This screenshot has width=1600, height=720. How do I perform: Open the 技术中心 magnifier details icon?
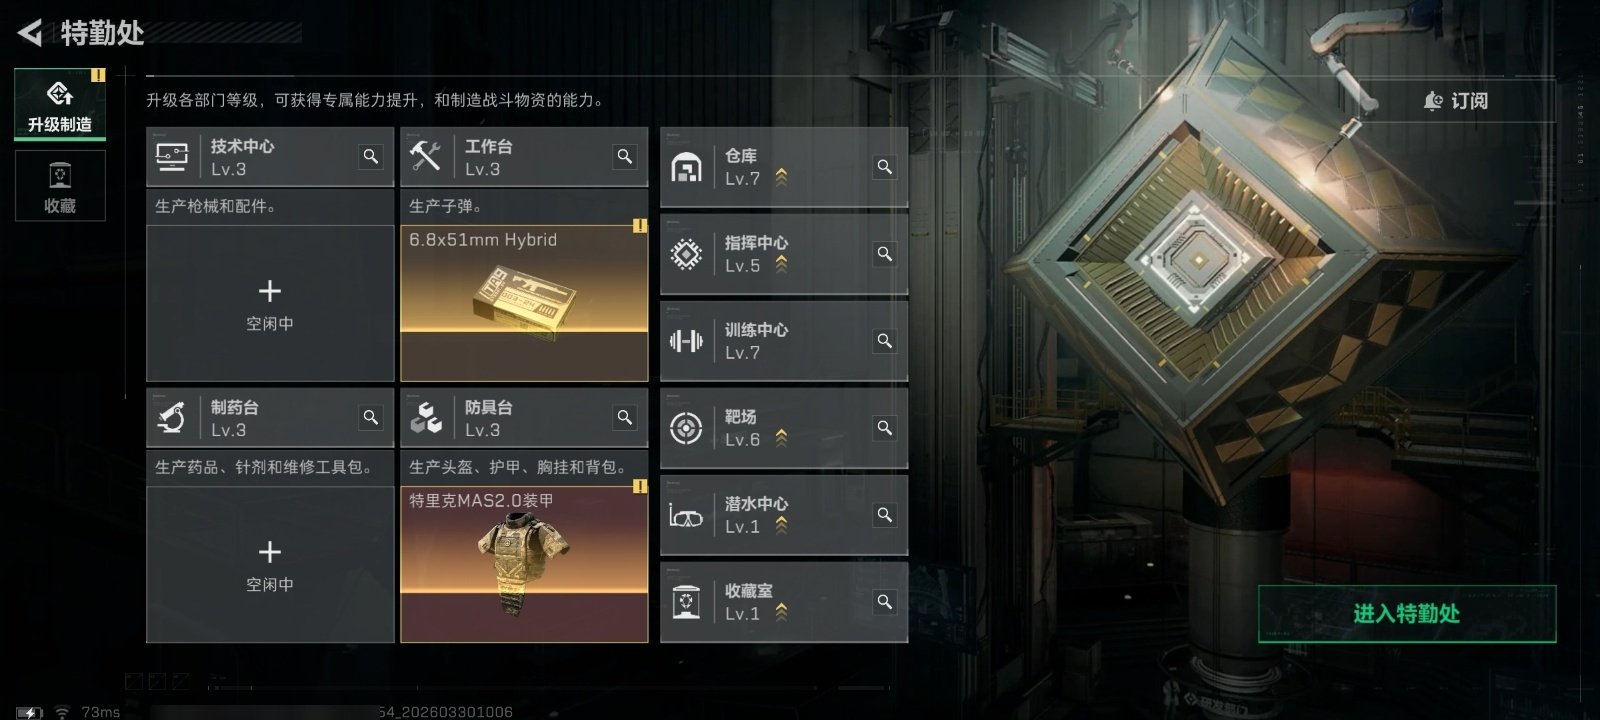tap(371, 156)
